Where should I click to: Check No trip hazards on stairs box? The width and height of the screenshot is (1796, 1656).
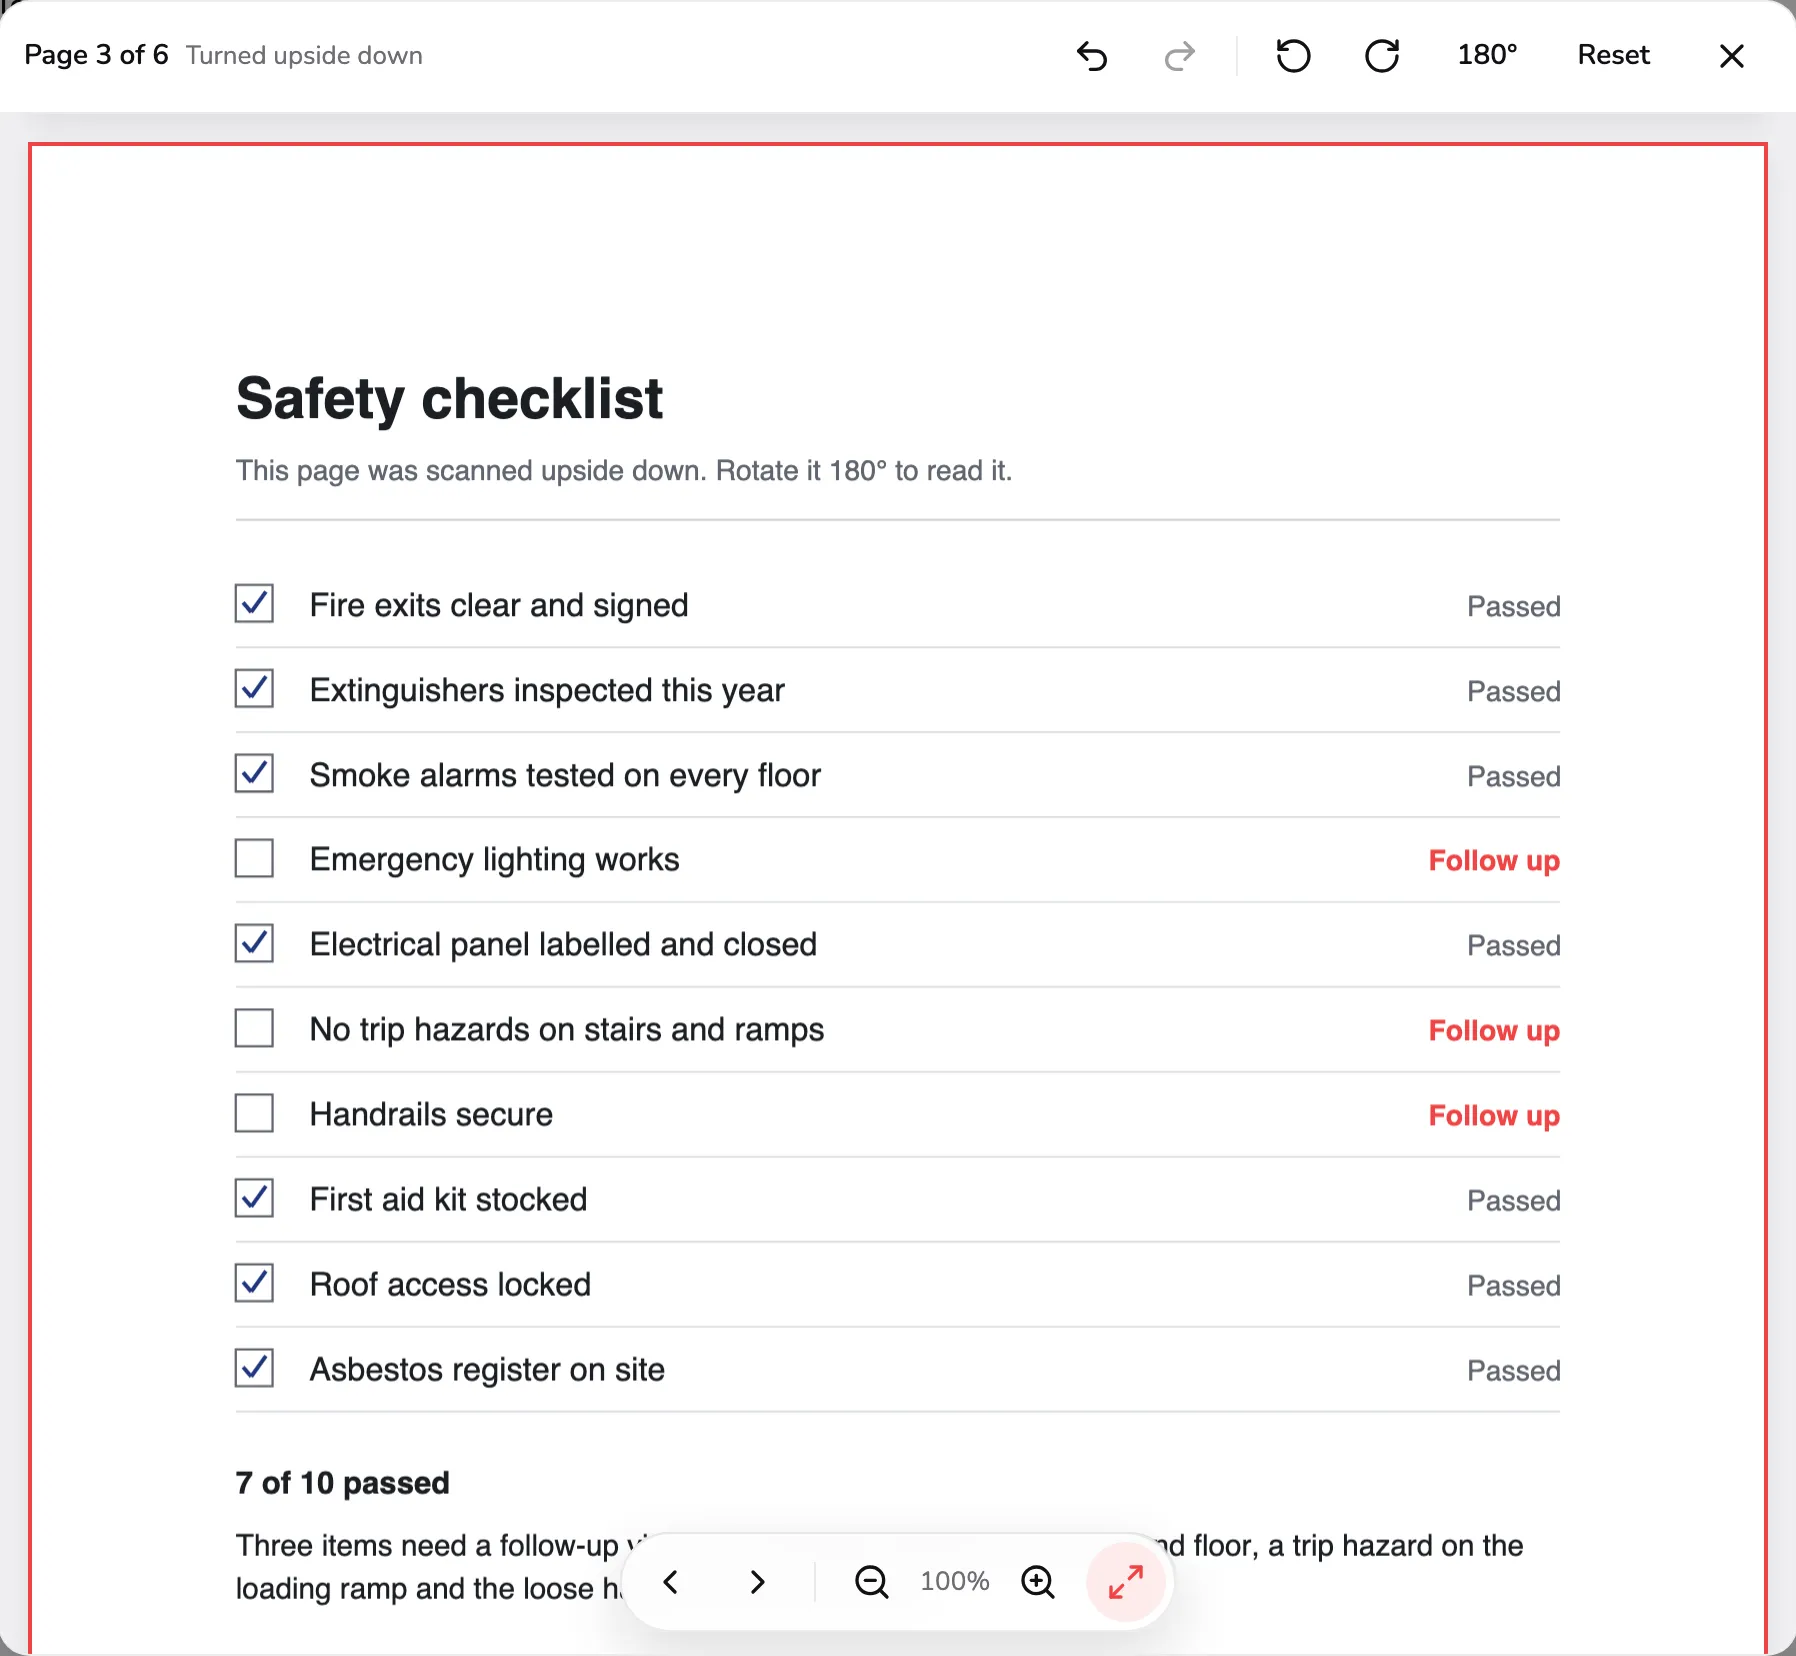click(254, 1028)
